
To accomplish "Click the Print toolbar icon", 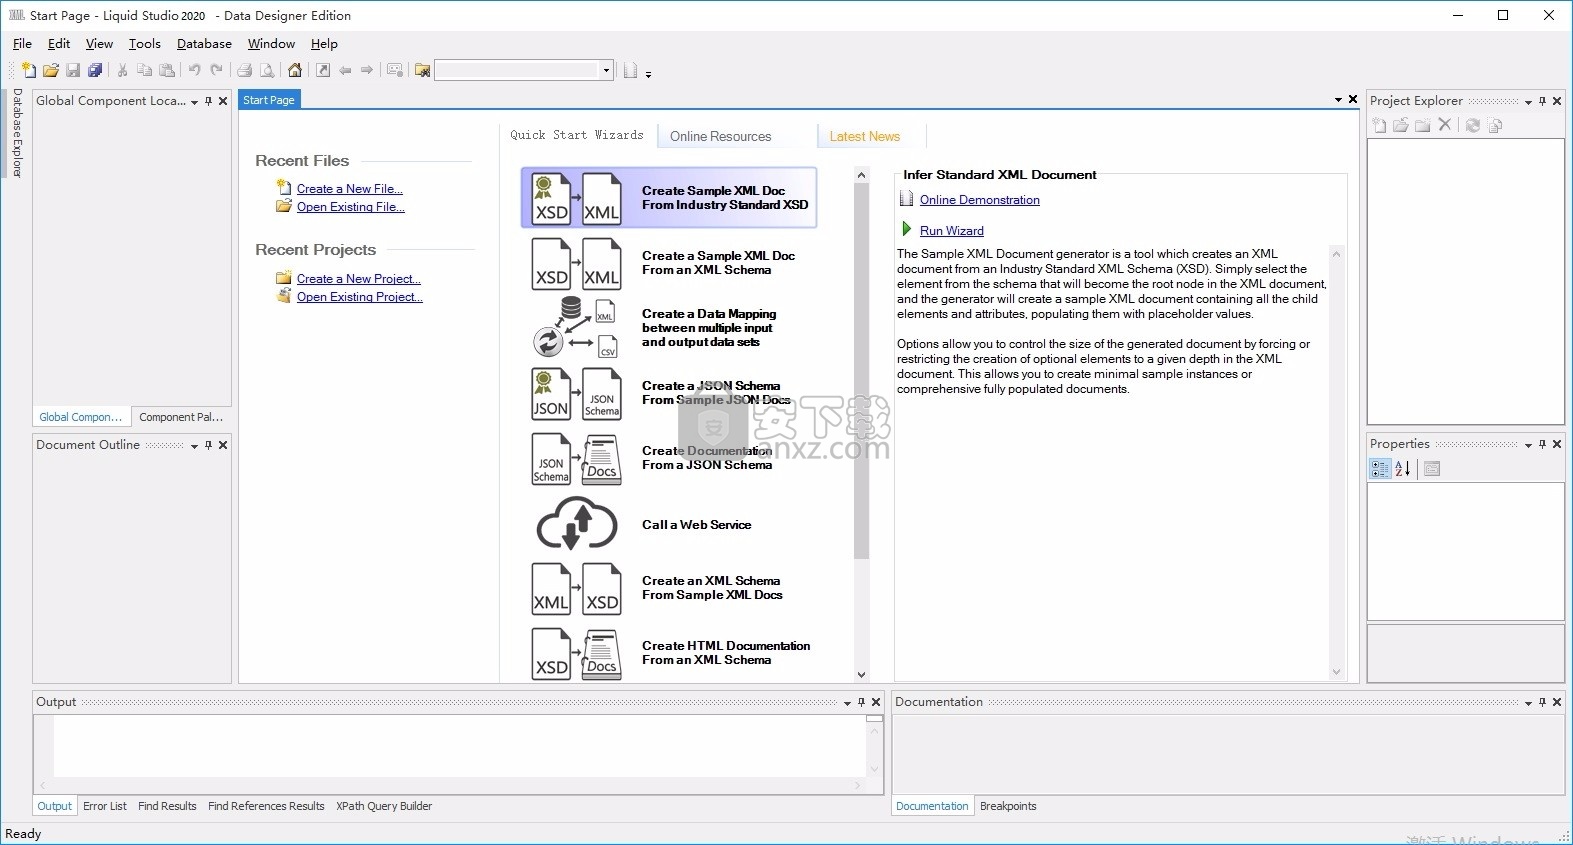I will point(244,70).
